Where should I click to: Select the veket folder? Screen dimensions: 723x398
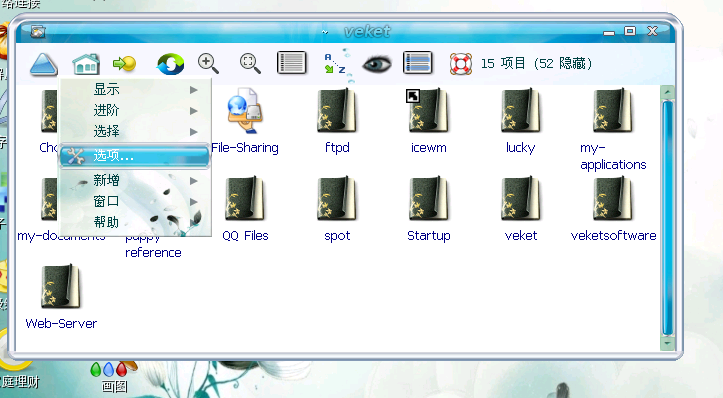[x=520, y=198]
